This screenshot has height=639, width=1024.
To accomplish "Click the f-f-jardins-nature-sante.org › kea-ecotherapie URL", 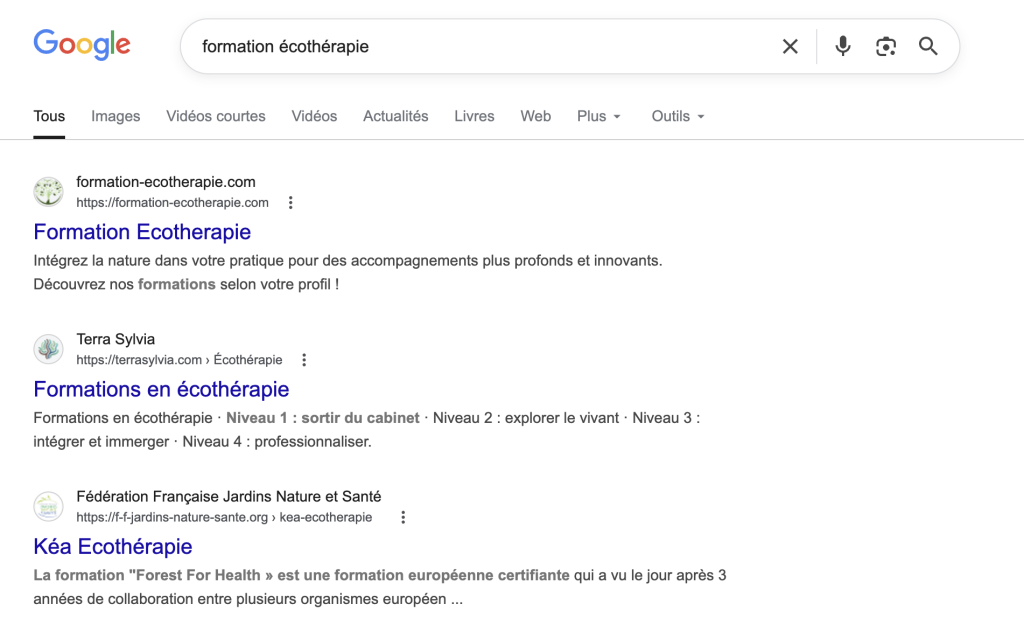I will [x=224, y=517].
